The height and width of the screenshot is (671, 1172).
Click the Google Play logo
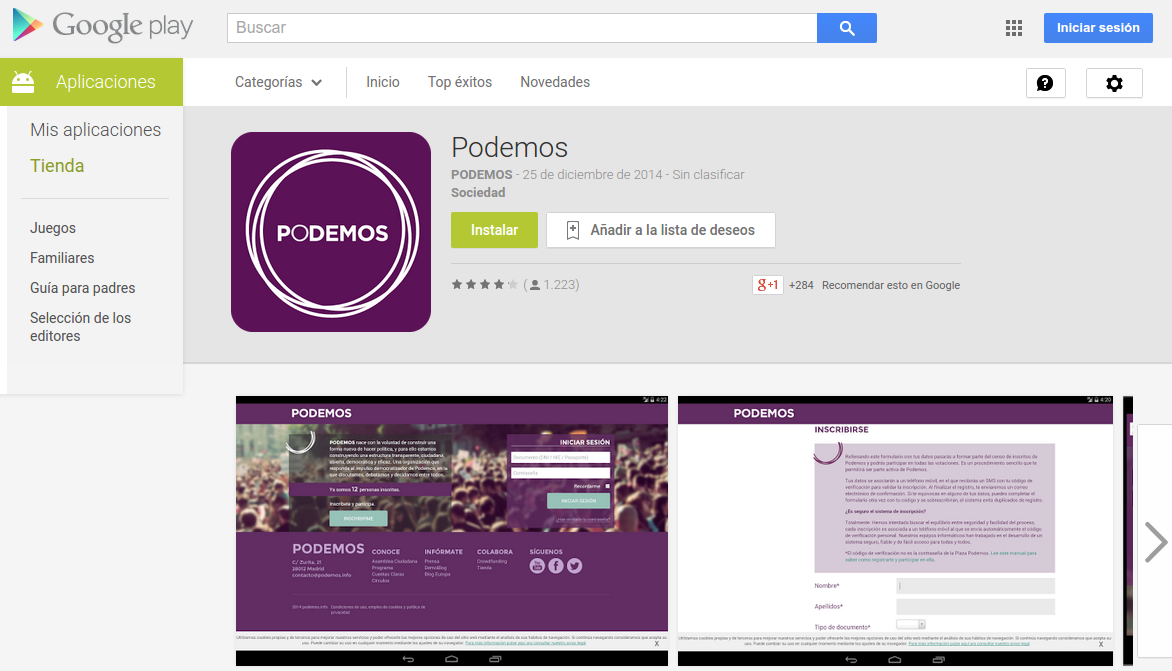pyautogui.click(x=103, y=26)
